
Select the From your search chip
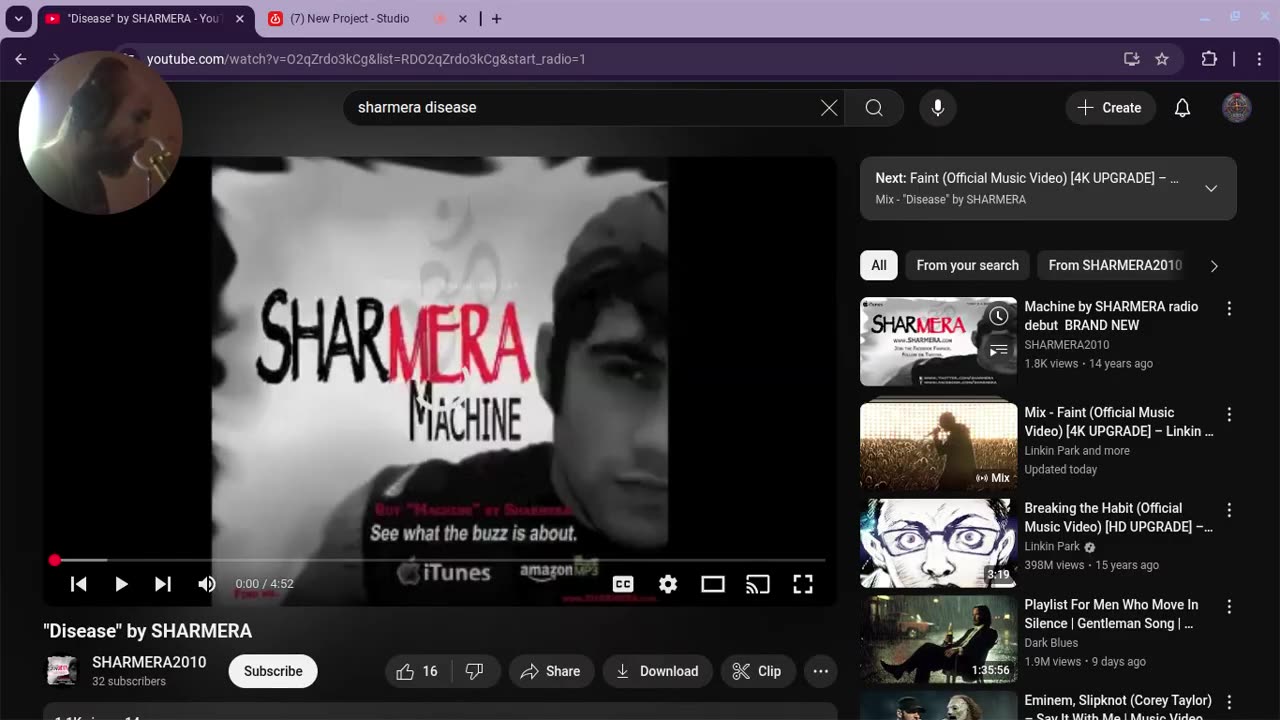[968, 265]
